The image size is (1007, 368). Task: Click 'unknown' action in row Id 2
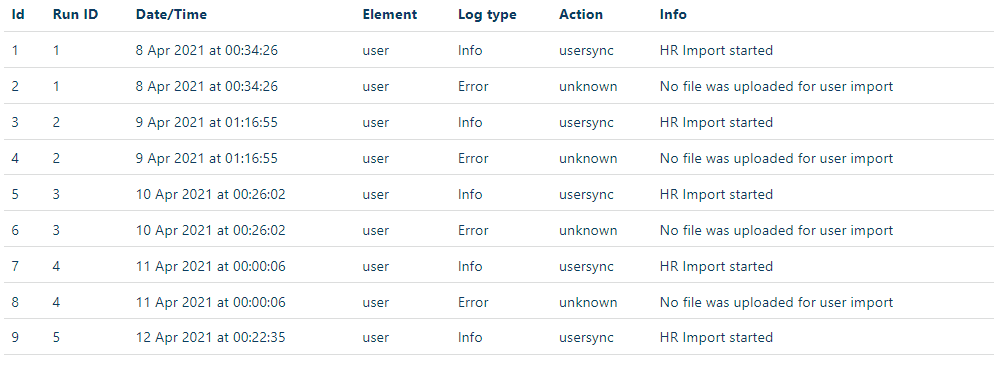pos(588,86)
